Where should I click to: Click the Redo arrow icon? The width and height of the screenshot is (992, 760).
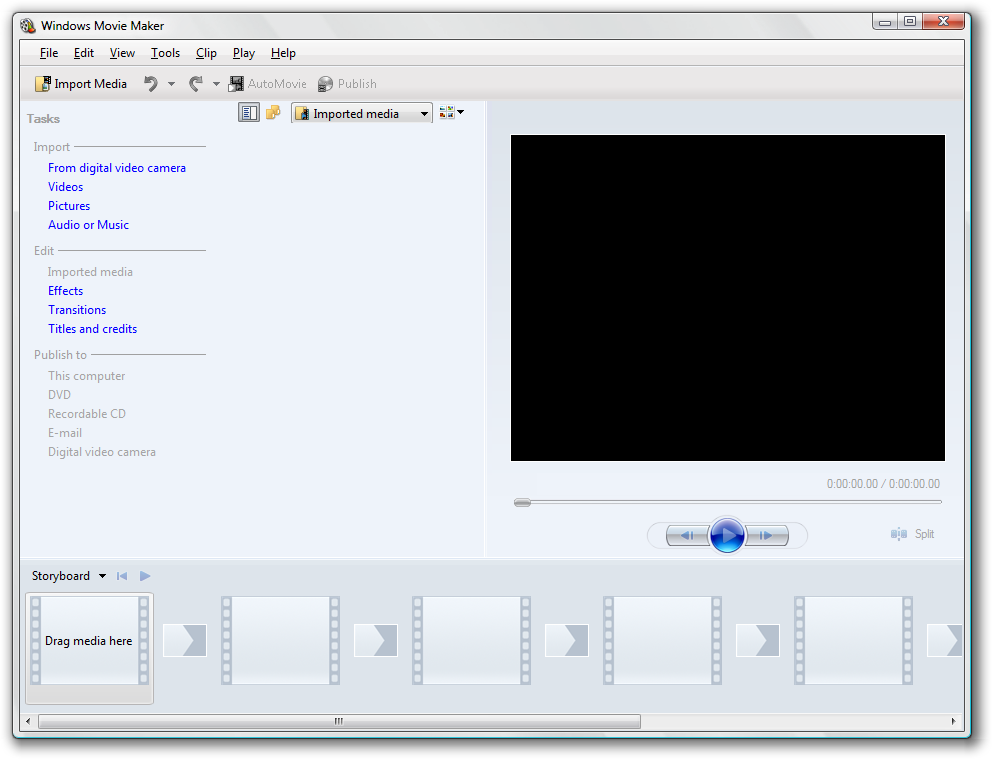click(196, 84)
